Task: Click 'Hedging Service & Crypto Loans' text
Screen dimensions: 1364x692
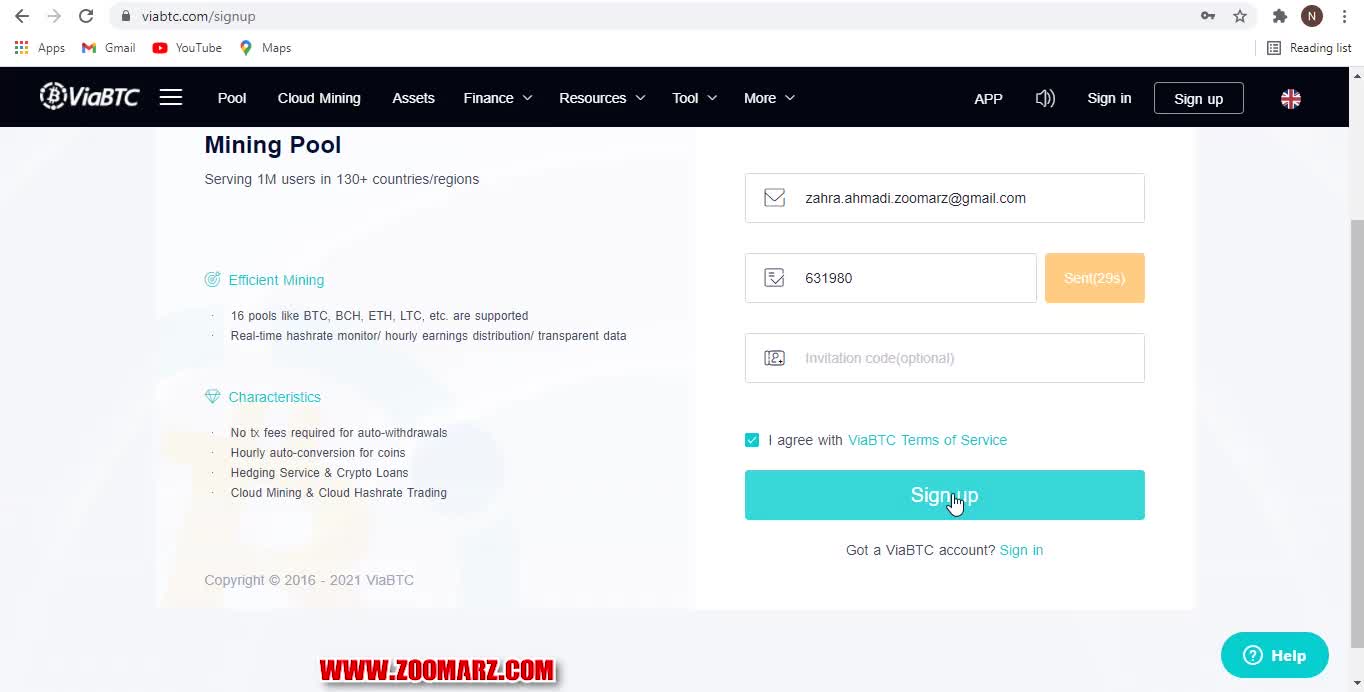Action: pos(319,473)
